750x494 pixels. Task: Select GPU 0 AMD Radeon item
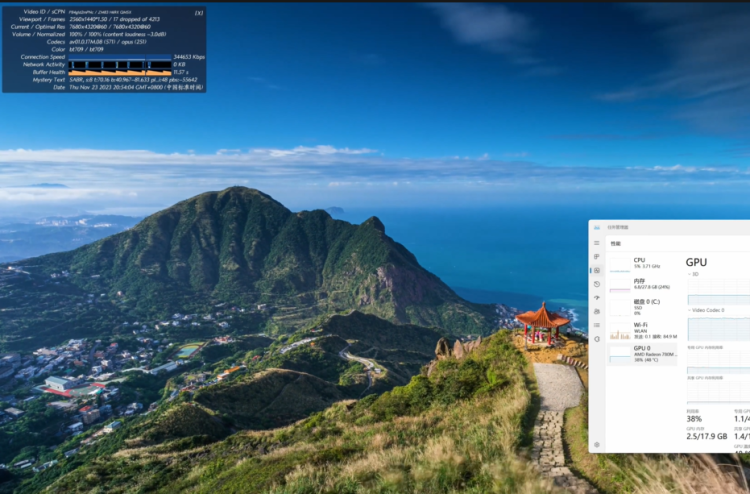click(x=642, y=354)
